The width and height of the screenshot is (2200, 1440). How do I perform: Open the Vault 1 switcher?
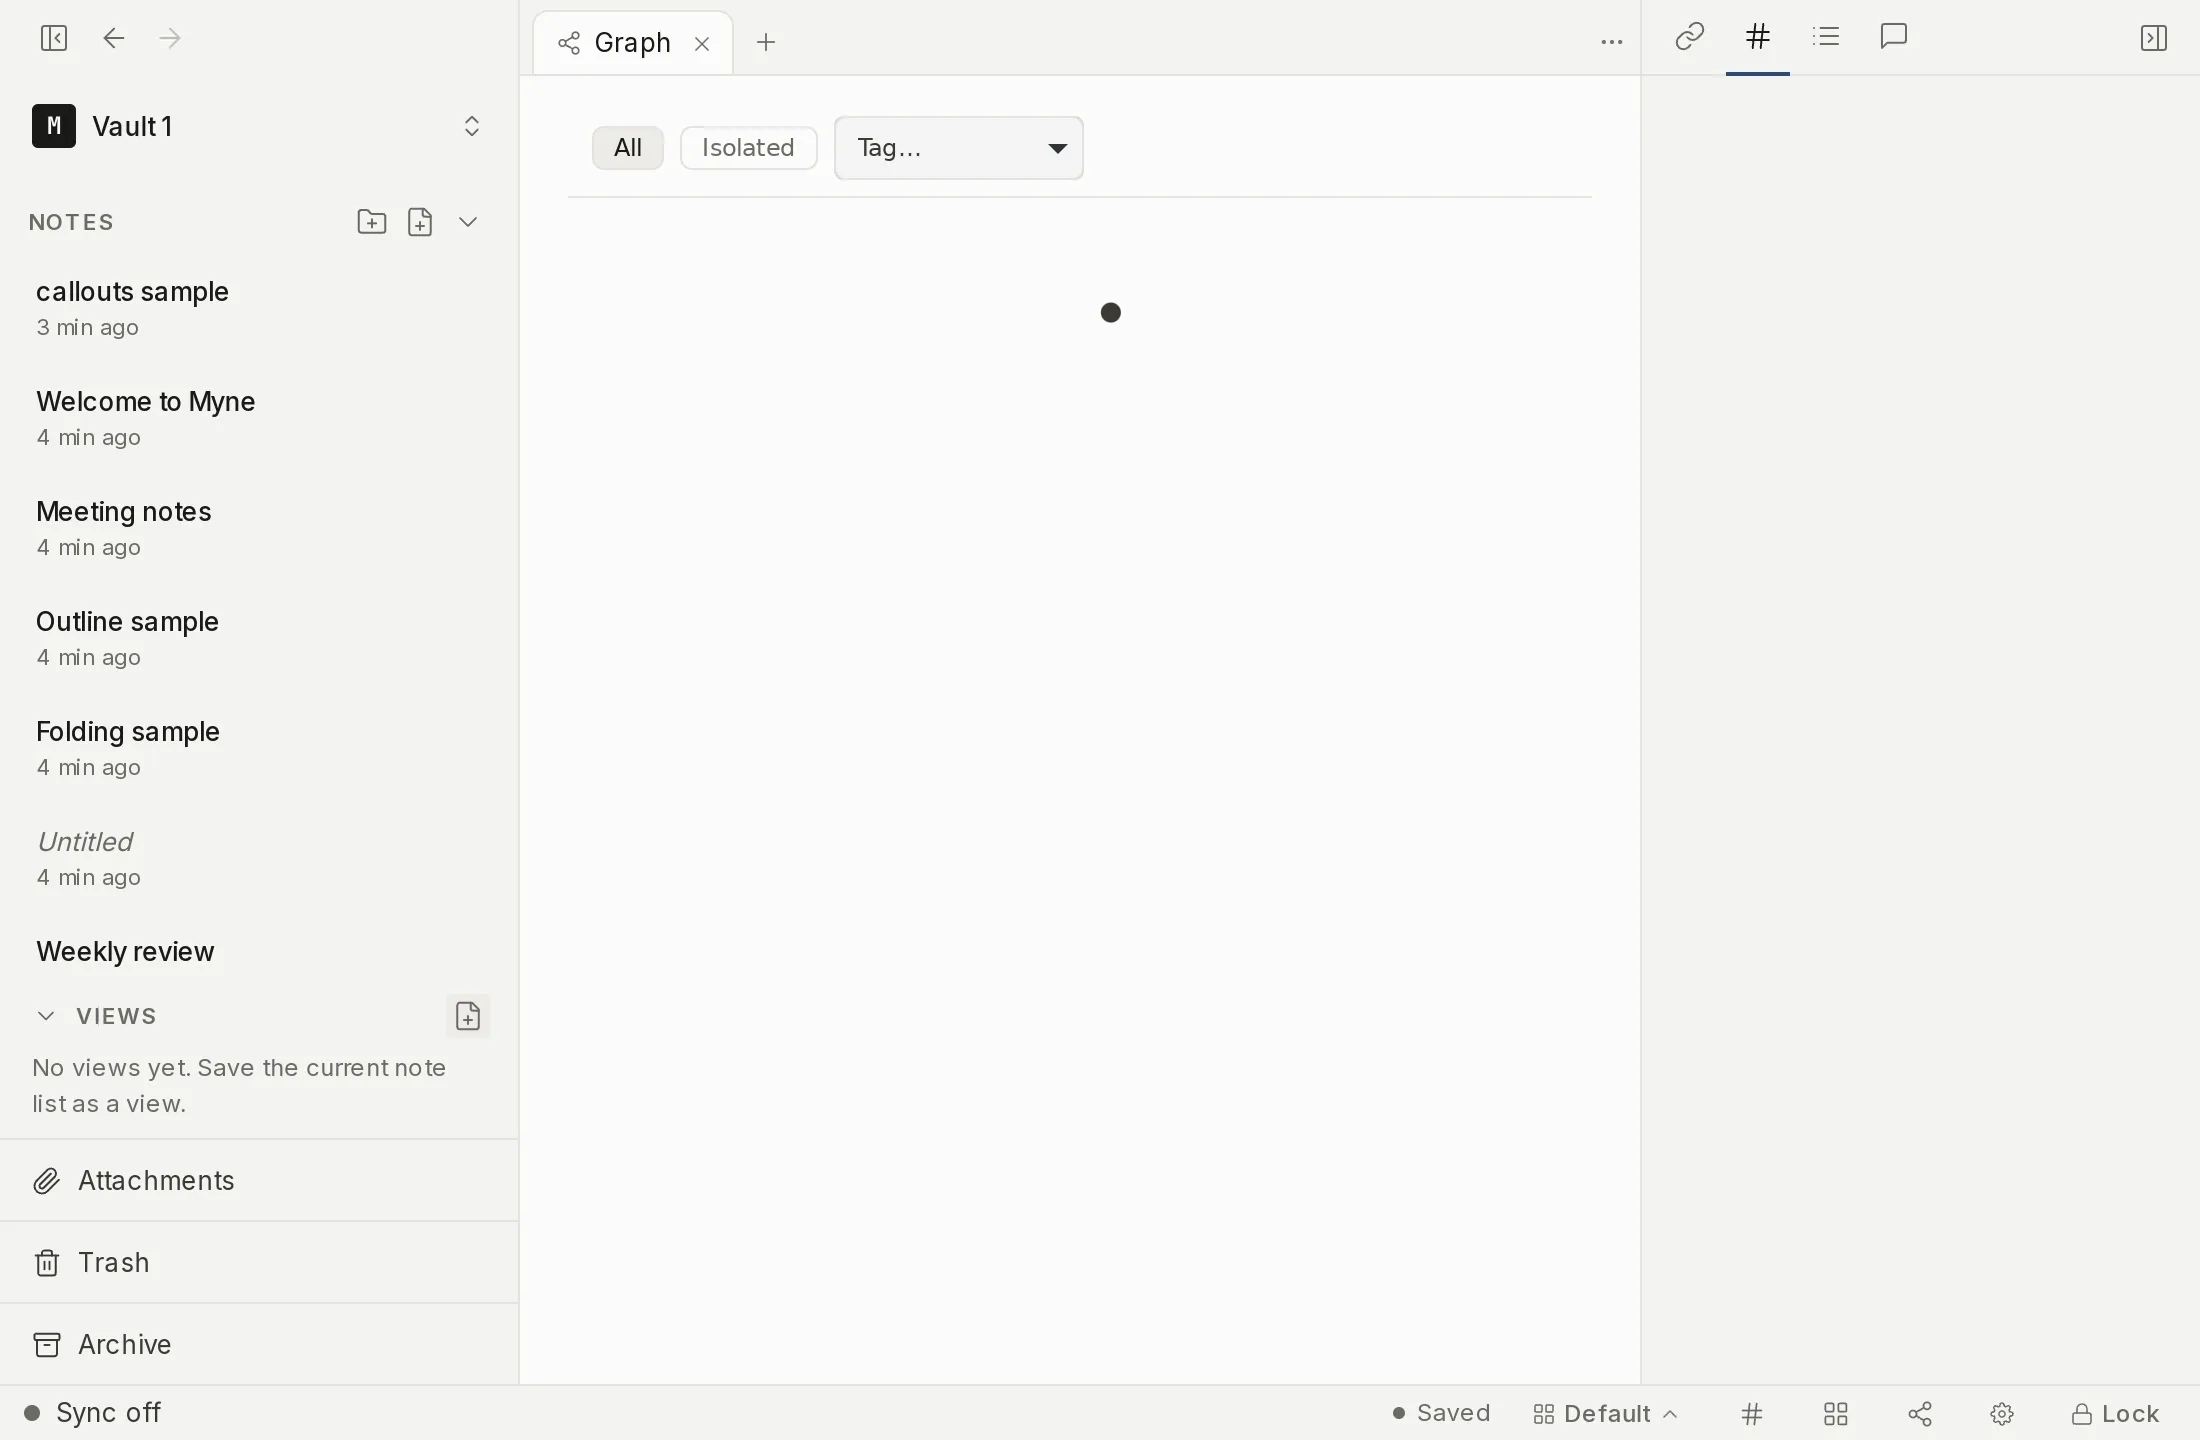click(258, 126)
